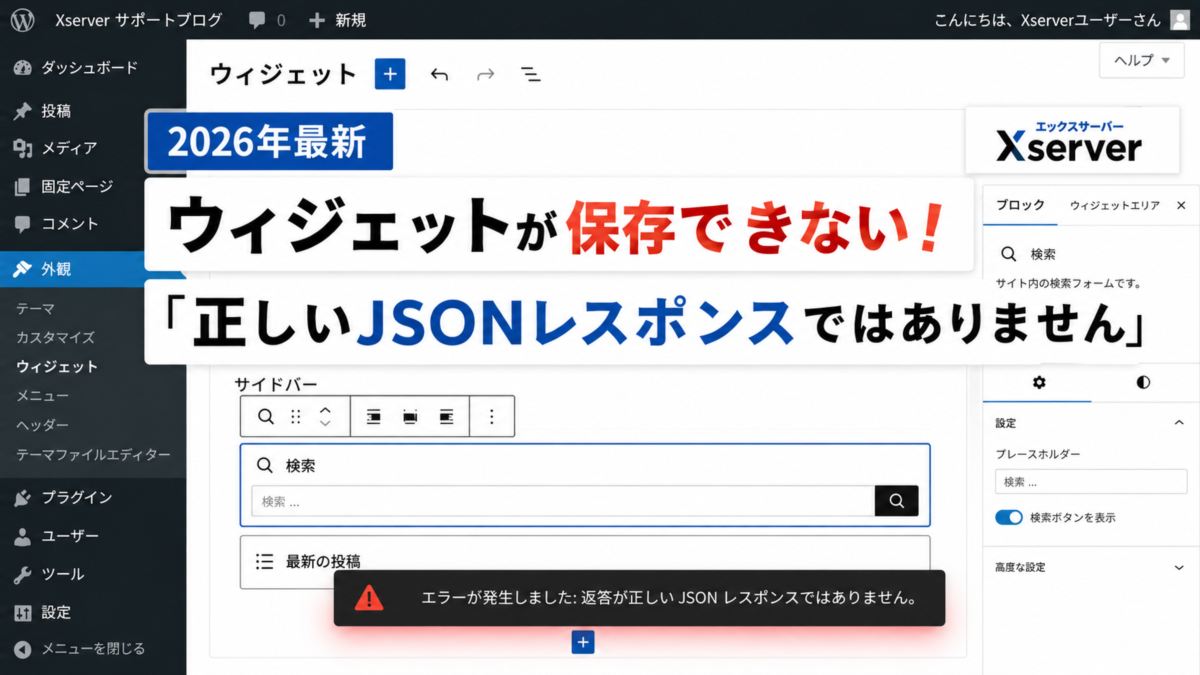Viewport: 1200px width, 675px height.
Task: Click the middle layout icon in block toolbar
Action: tap(410, 417)
